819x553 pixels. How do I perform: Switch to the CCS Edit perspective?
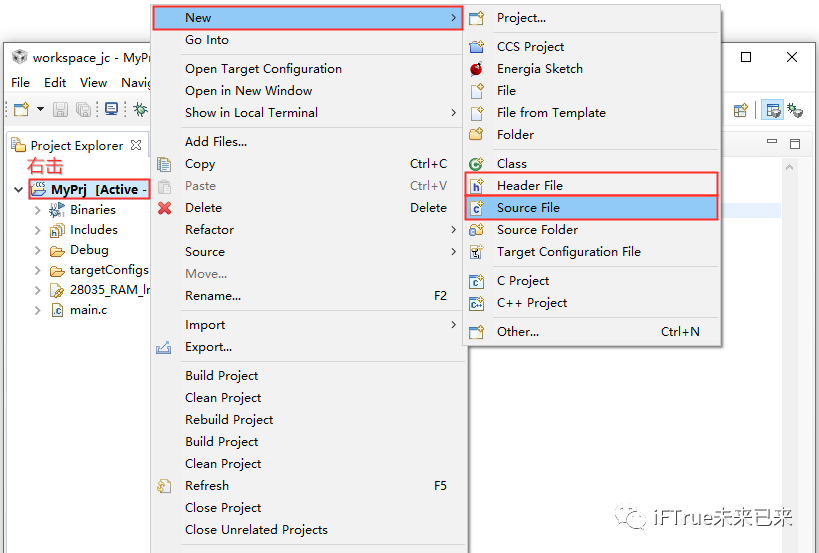772,109
